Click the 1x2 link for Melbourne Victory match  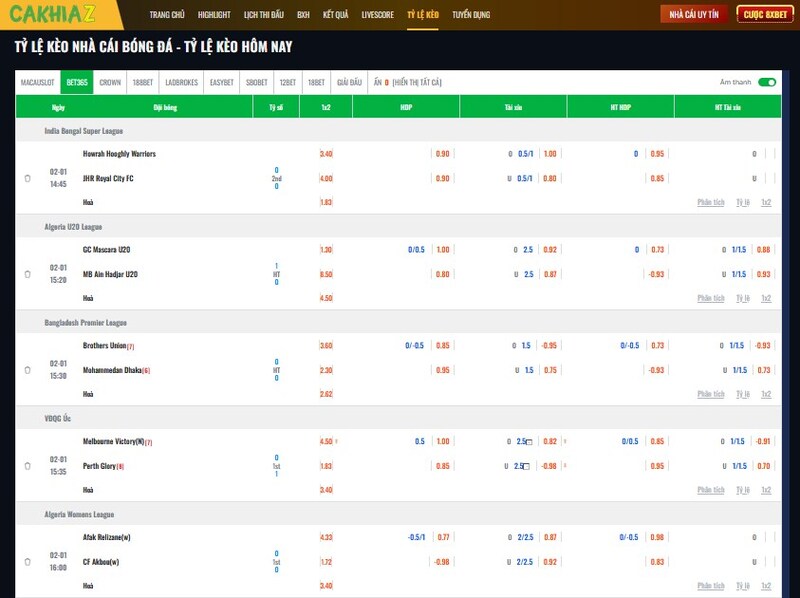point(766,490)
